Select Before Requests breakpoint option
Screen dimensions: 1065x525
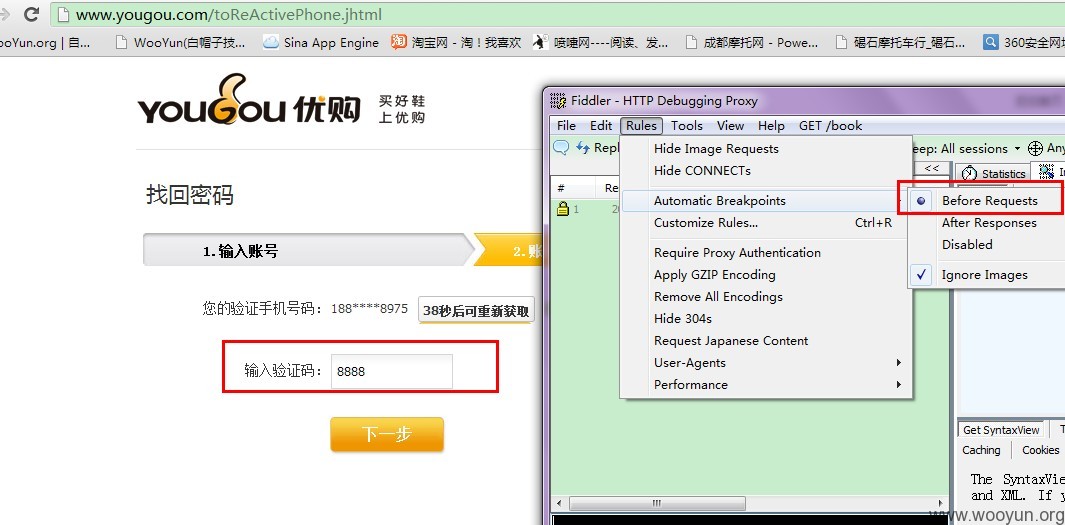tap(988, 200)
